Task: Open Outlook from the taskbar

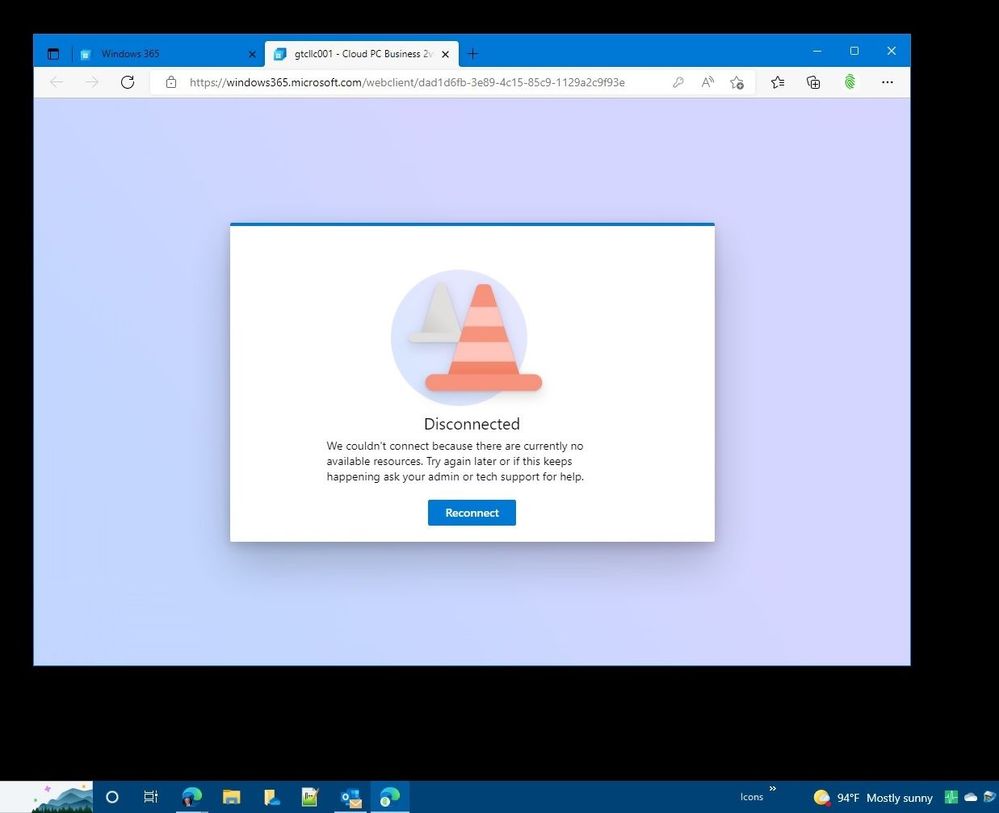Action: [x=349, y=797]
